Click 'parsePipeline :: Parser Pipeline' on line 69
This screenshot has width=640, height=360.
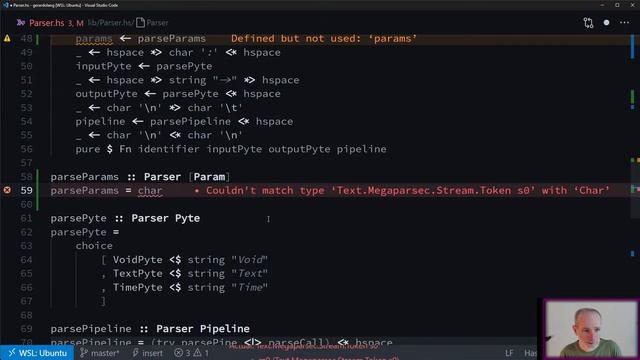tap(150, 329)
